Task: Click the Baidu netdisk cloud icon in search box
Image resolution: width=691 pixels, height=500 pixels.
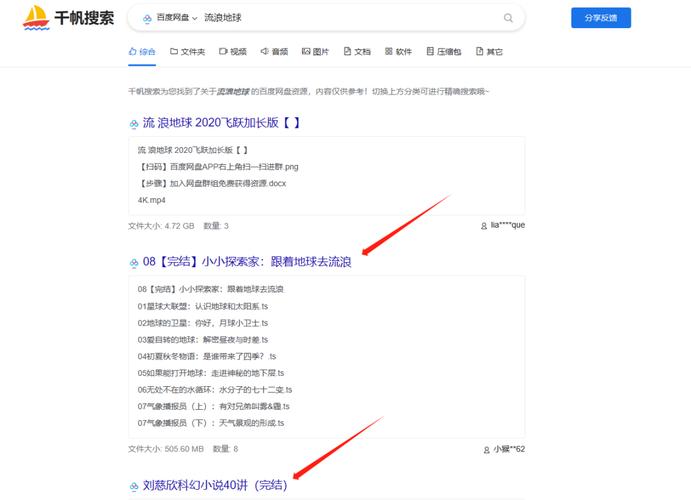Action: click(x=147, y=18)
